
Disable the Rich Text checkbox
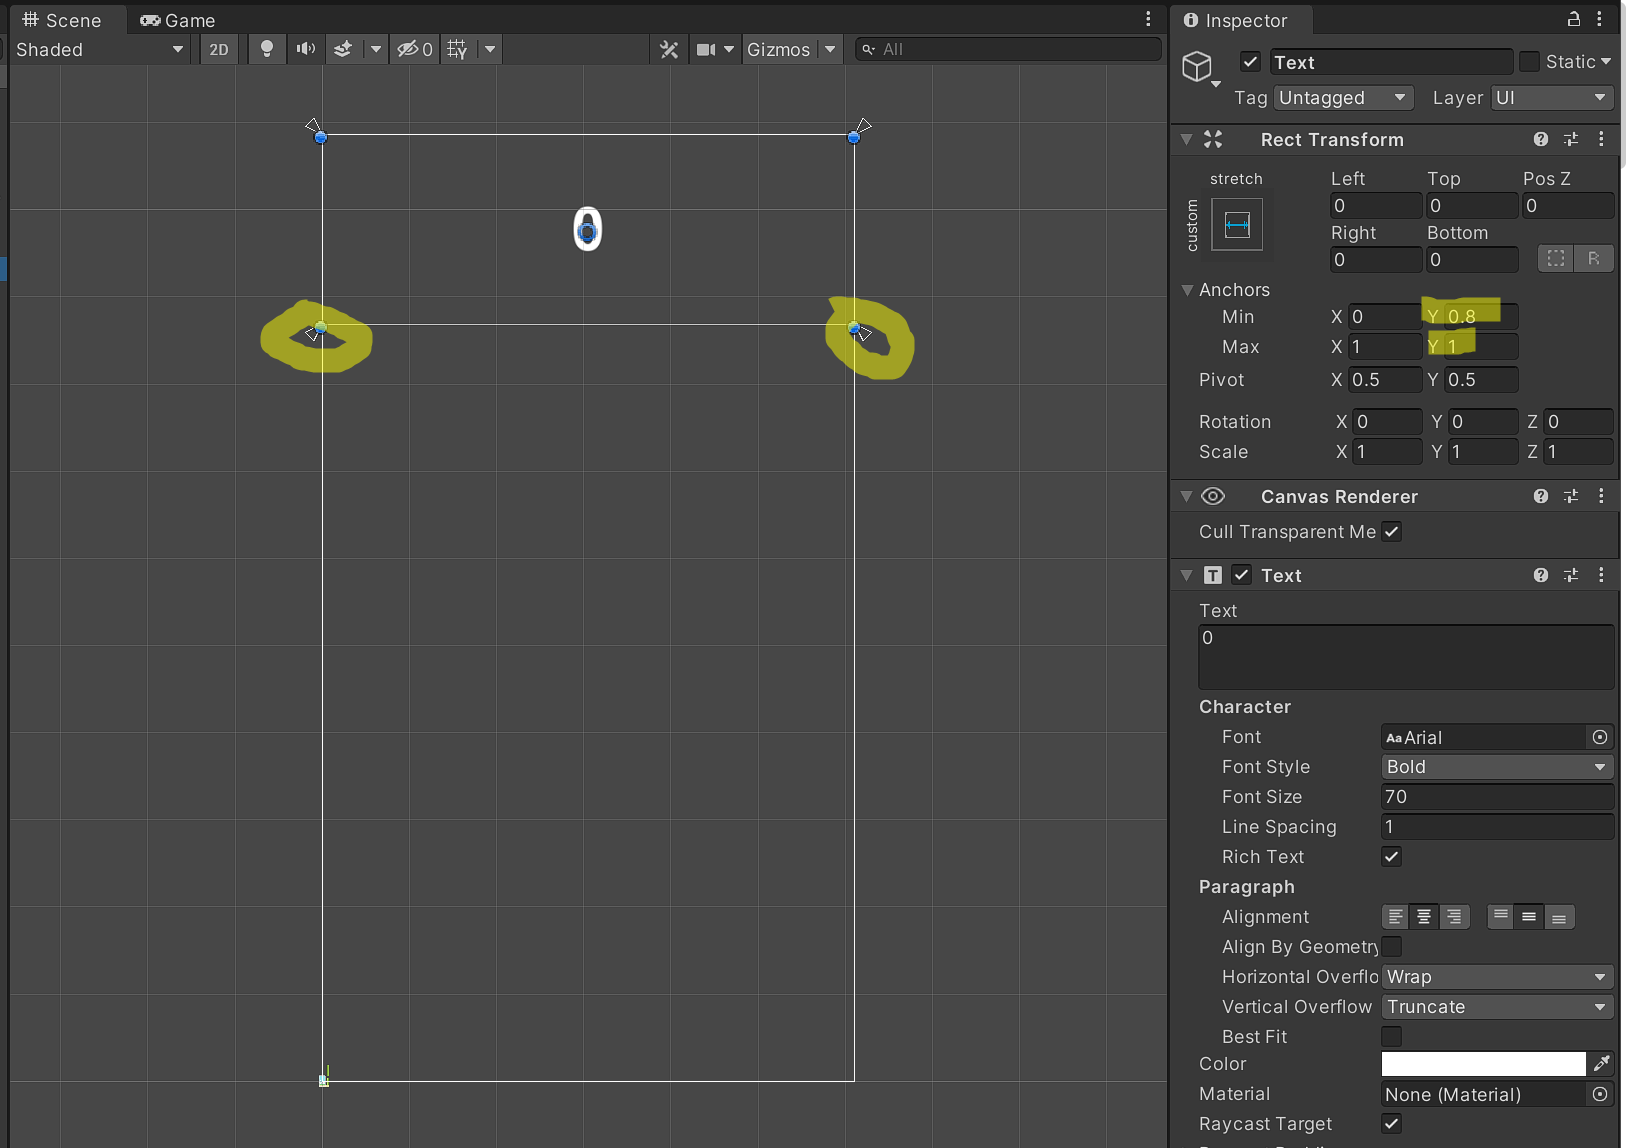(x=1391, y=857)
